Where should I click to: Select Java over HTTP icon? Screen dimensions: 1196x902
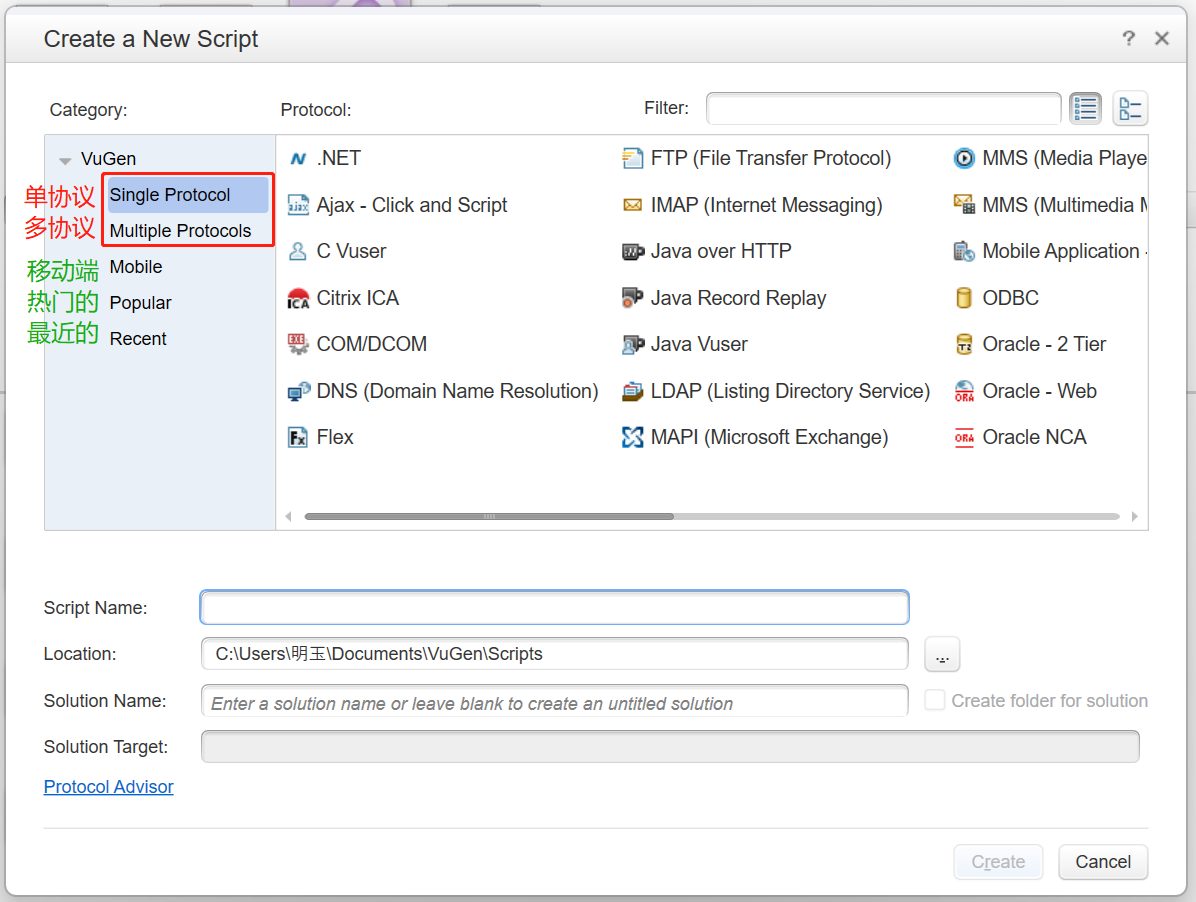click(632, 252)
